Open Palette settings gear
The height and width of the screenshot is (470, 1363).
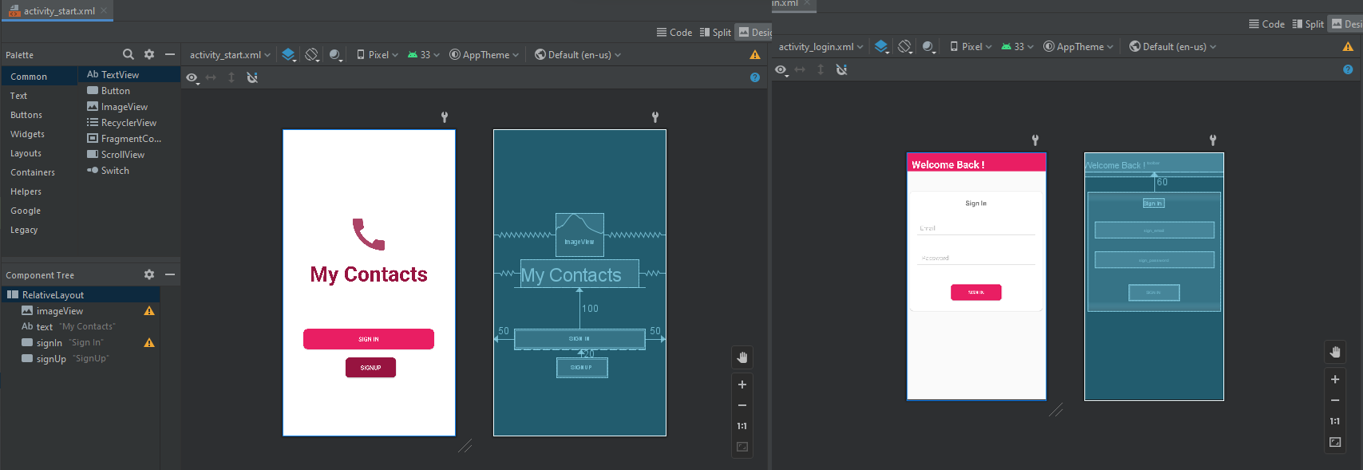pos(149,55)
